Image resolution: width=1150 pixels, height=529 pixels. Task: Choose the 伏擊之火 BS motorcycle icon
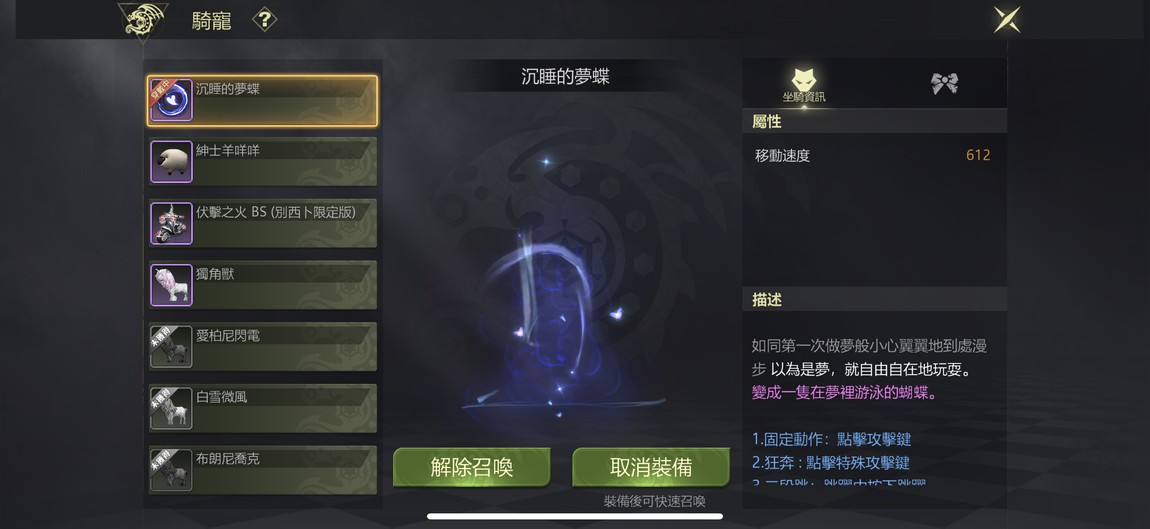point(172,223)
